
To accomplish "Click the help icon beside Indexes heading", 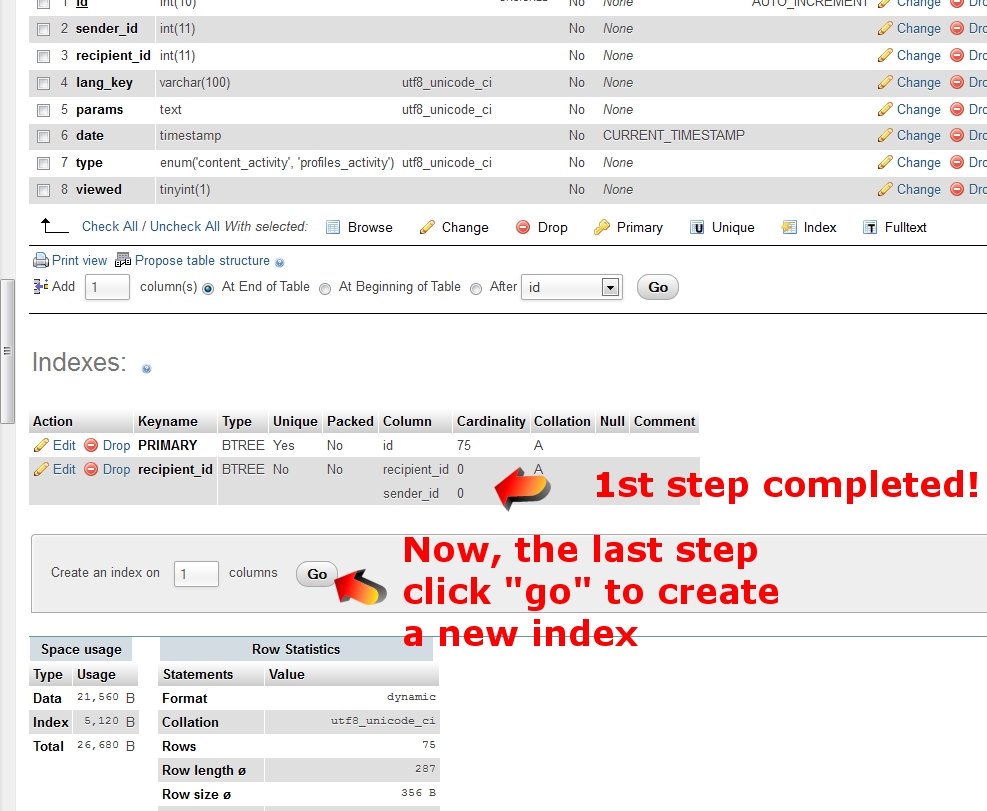I will point(147,369).
